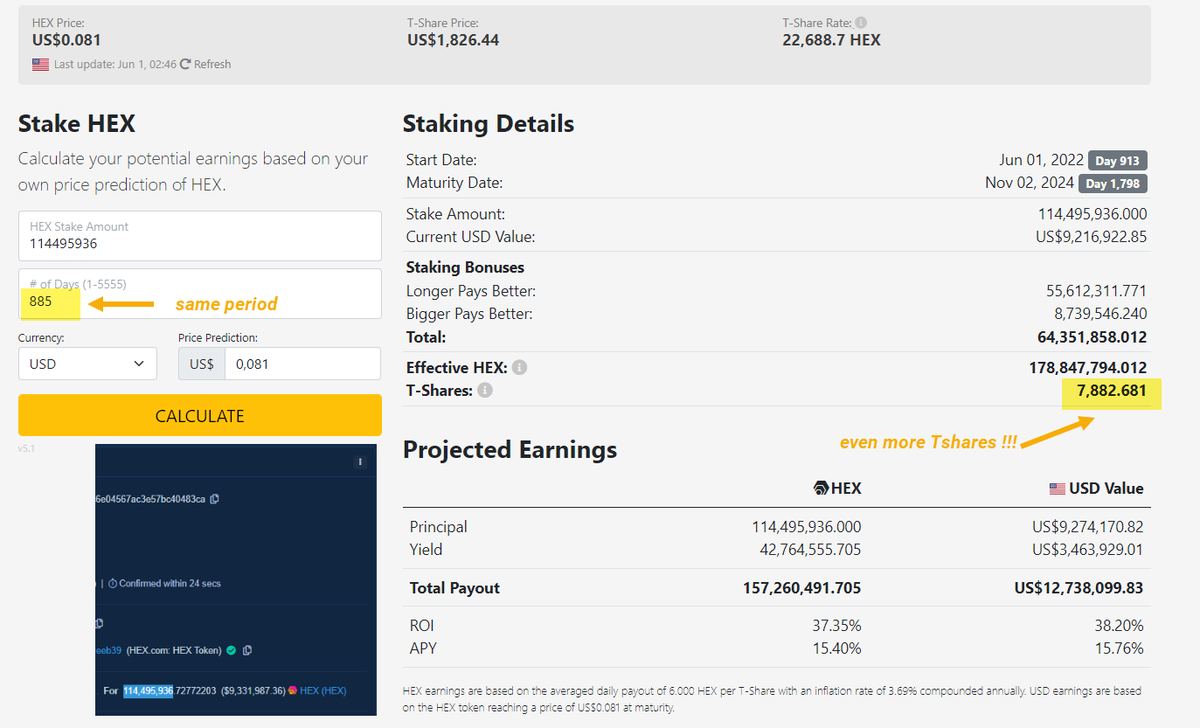1200x728 pixels.
Task: Click the T-Share Rate value 22,688.7 HEX
Action: [x=831, y=41]
